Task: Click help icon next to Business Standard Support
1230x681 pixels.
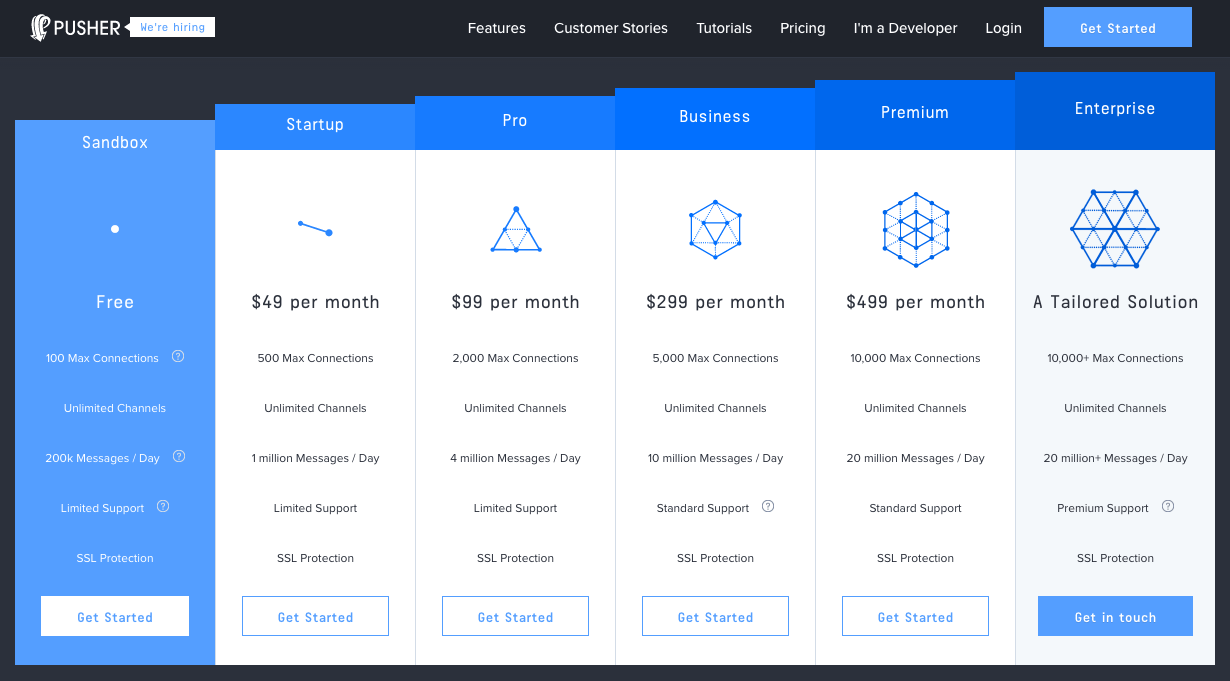Action: coord(768,506)
